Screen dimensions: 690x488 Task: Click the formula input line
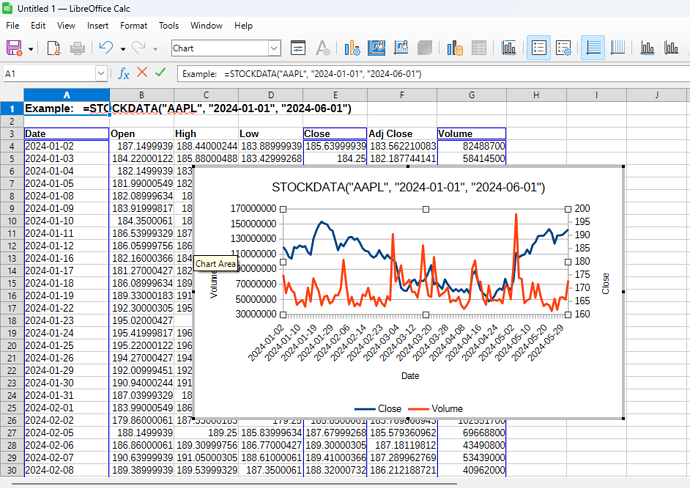tap(433, 73)
